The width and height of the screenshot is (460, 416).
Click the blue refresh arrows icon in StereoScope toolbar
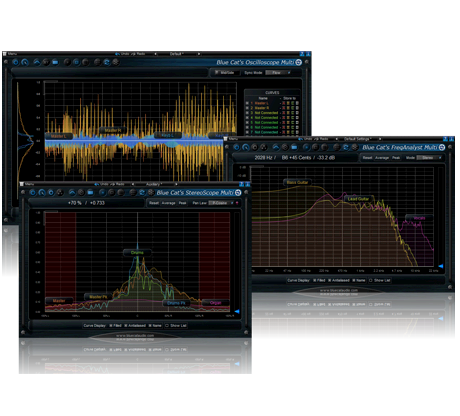coord(142,192)
